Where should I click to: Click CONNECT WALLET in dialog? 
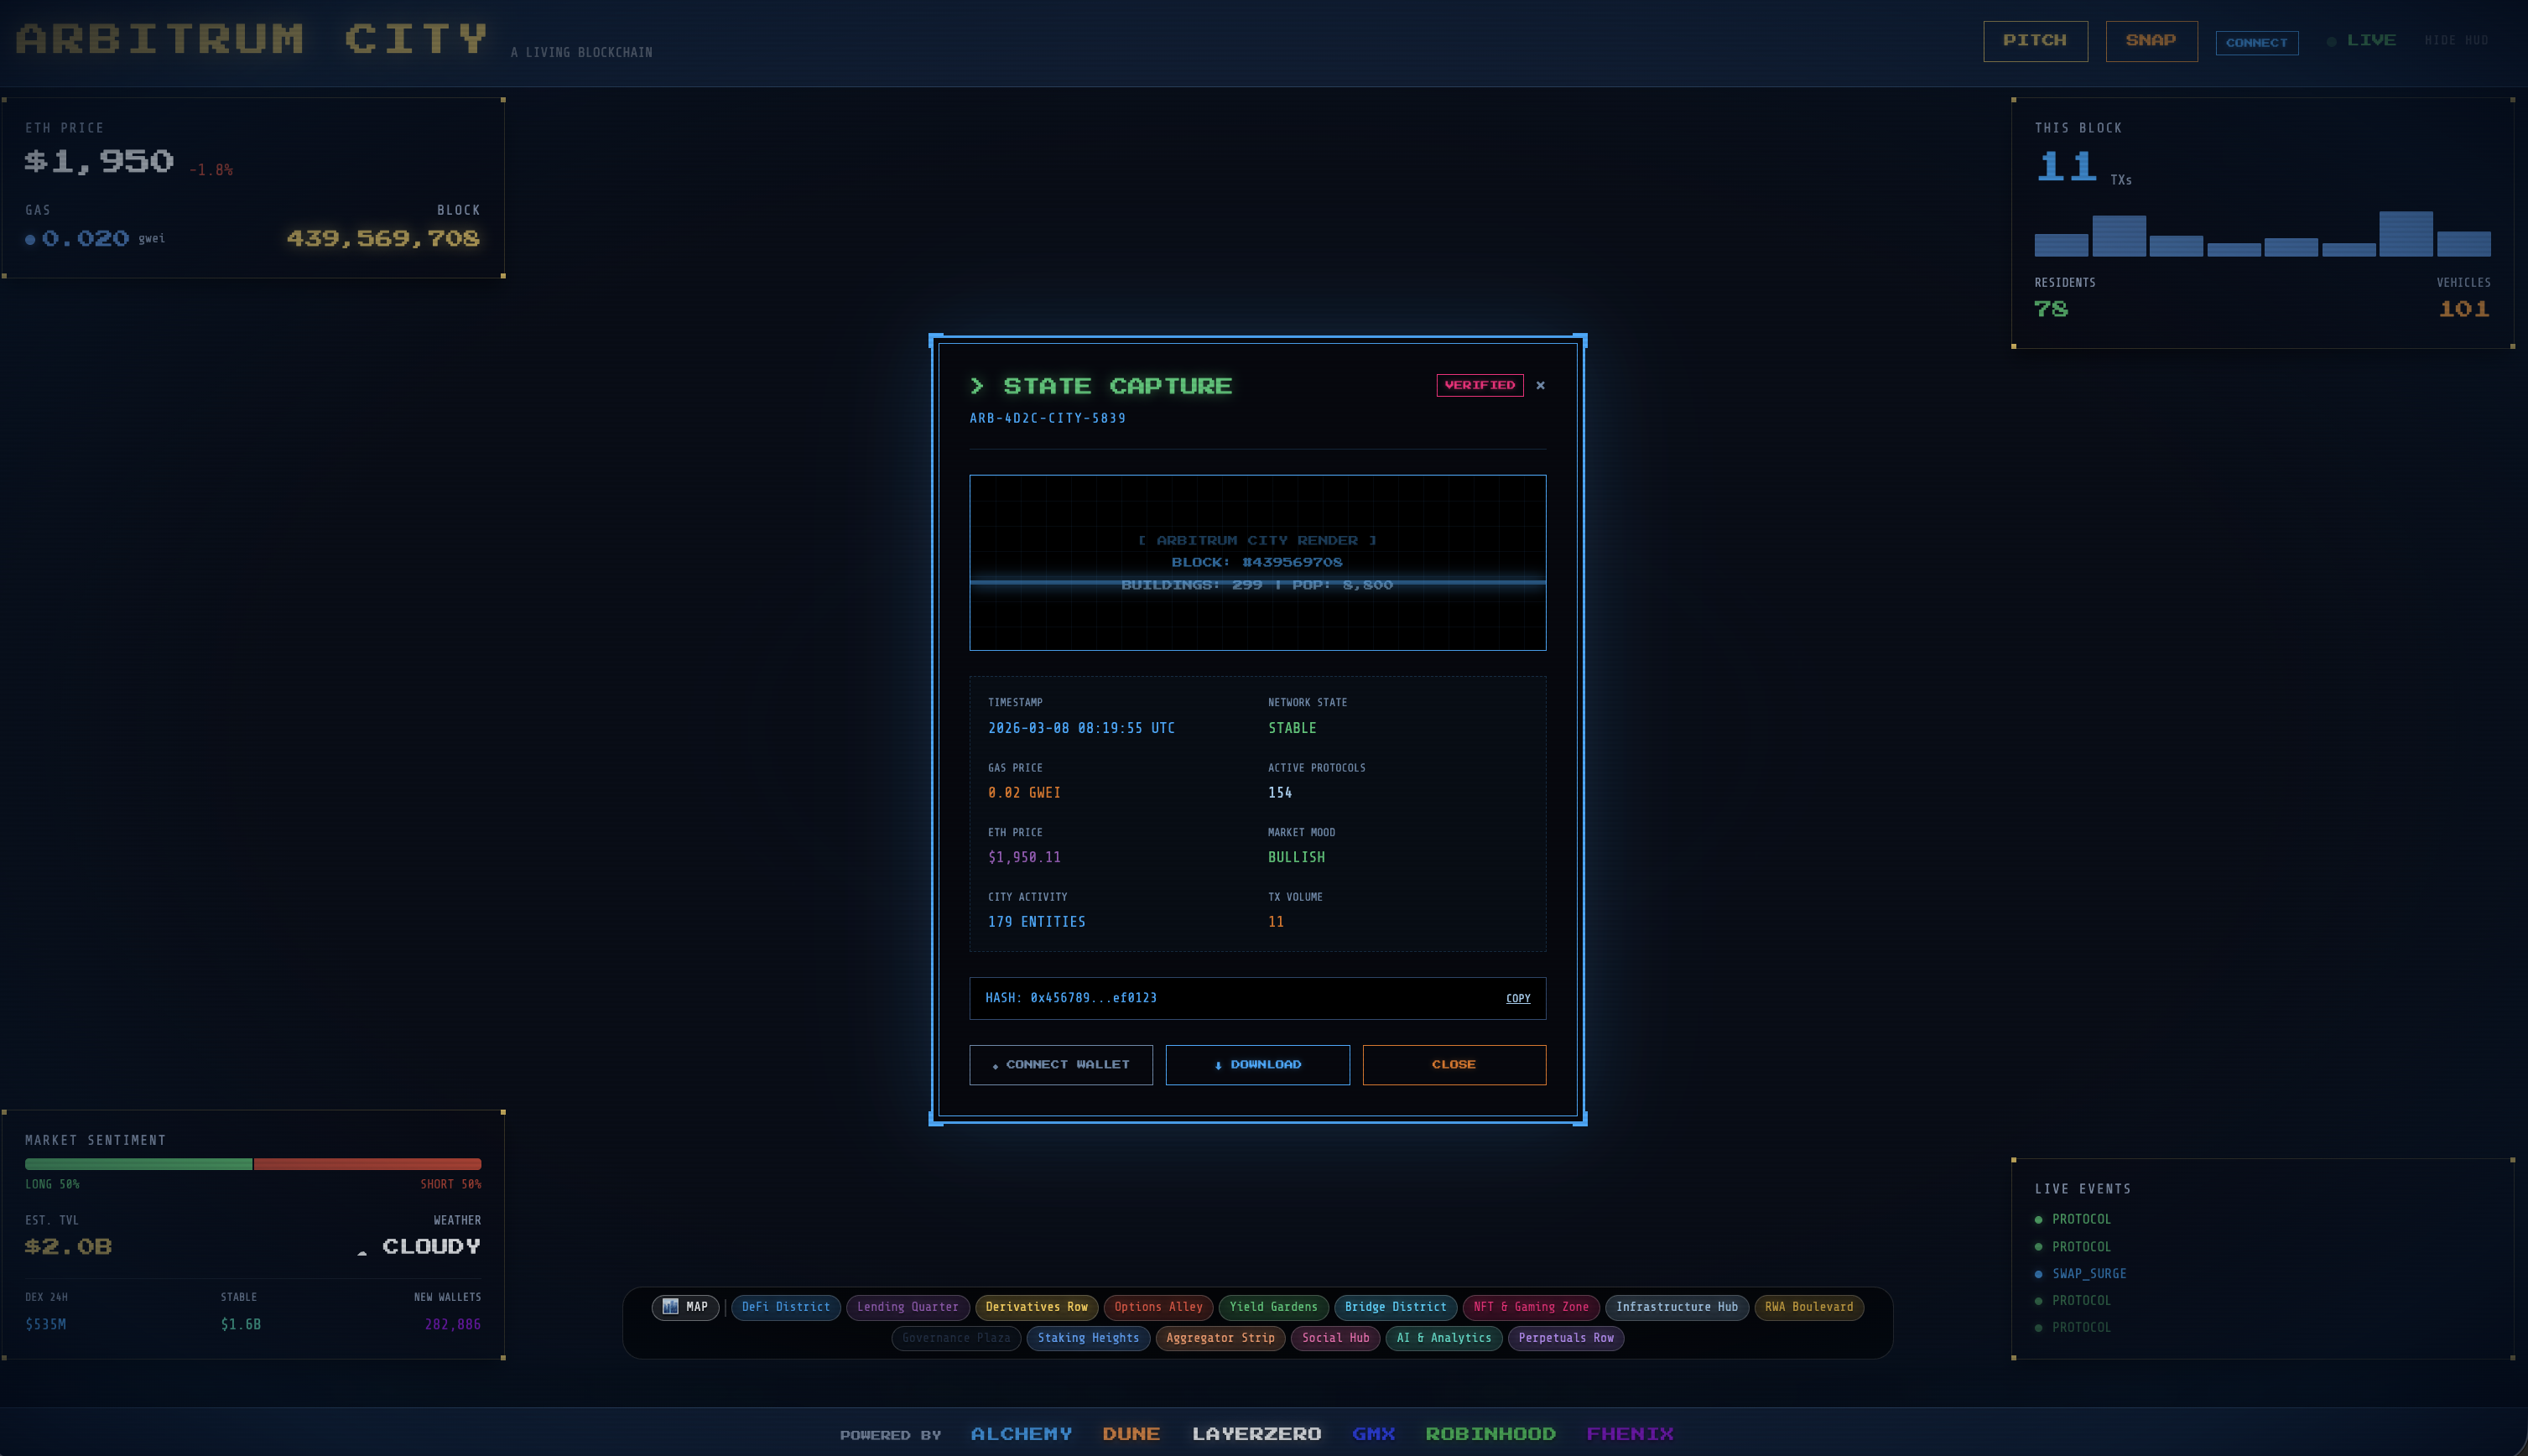coord(1060,1065)
